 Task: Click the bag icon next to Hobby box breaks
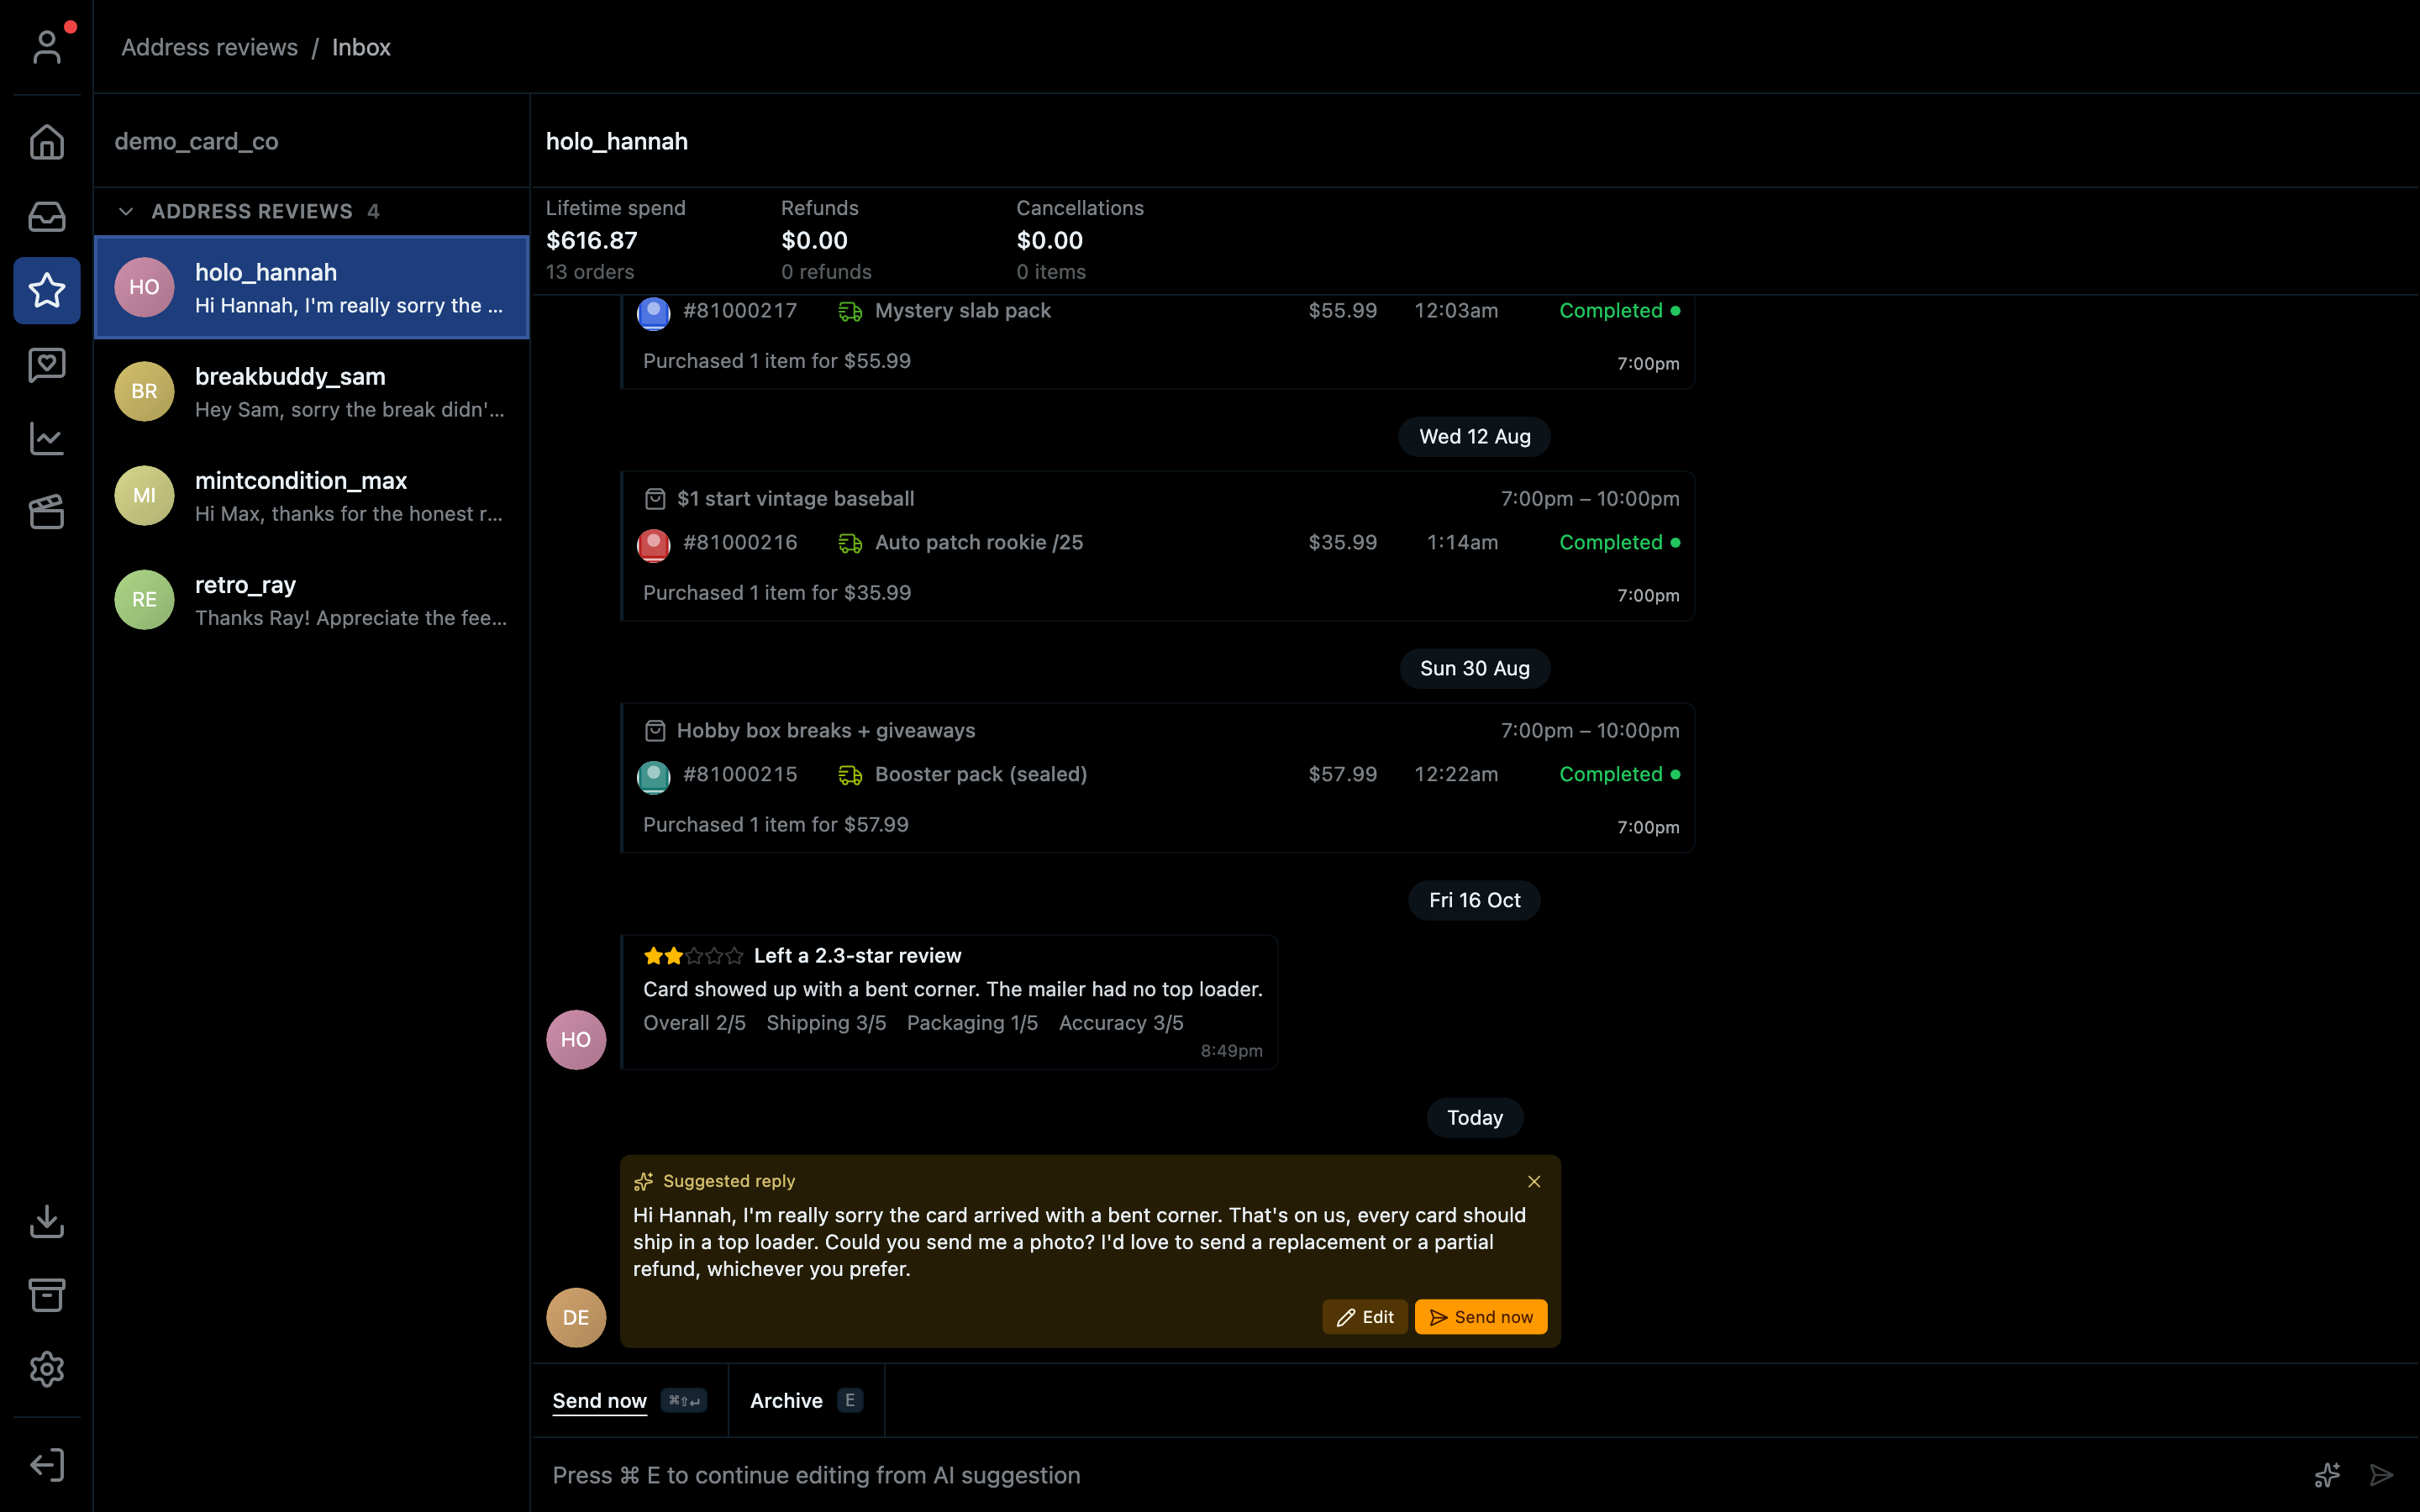click(655, 731)
